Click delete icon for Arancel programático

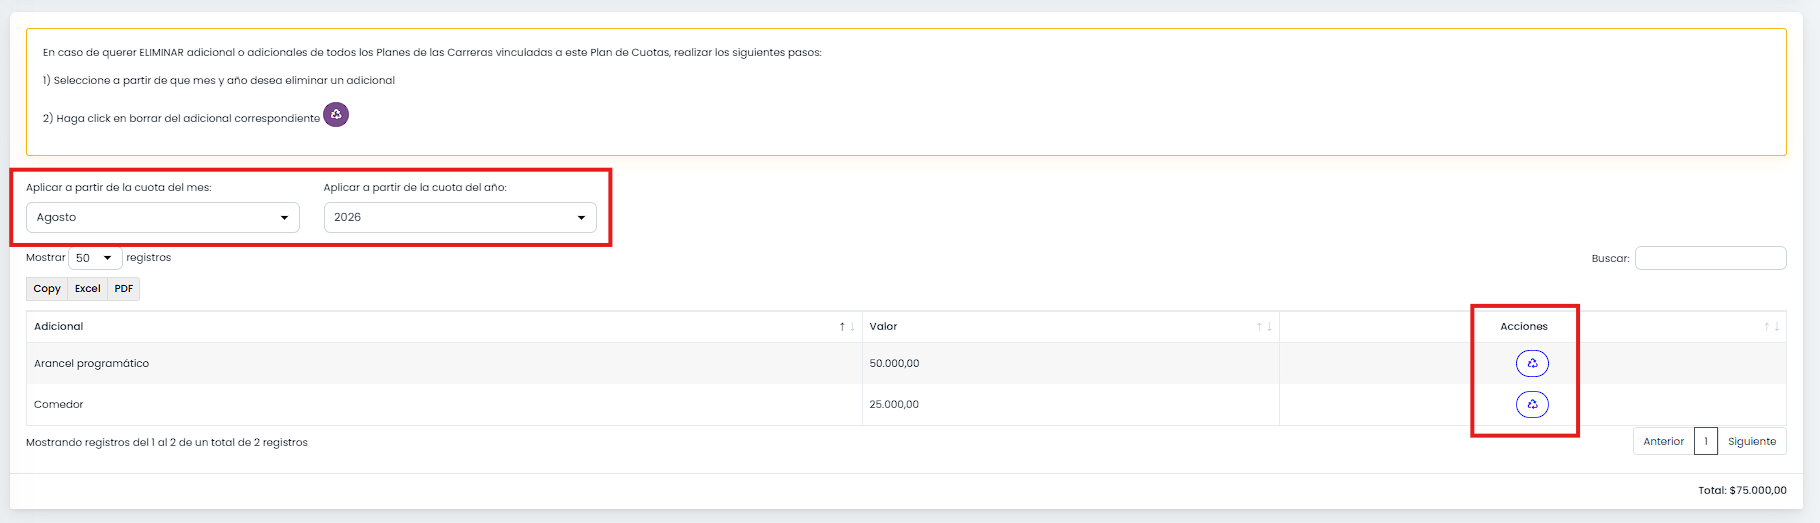click(1532, 363)
